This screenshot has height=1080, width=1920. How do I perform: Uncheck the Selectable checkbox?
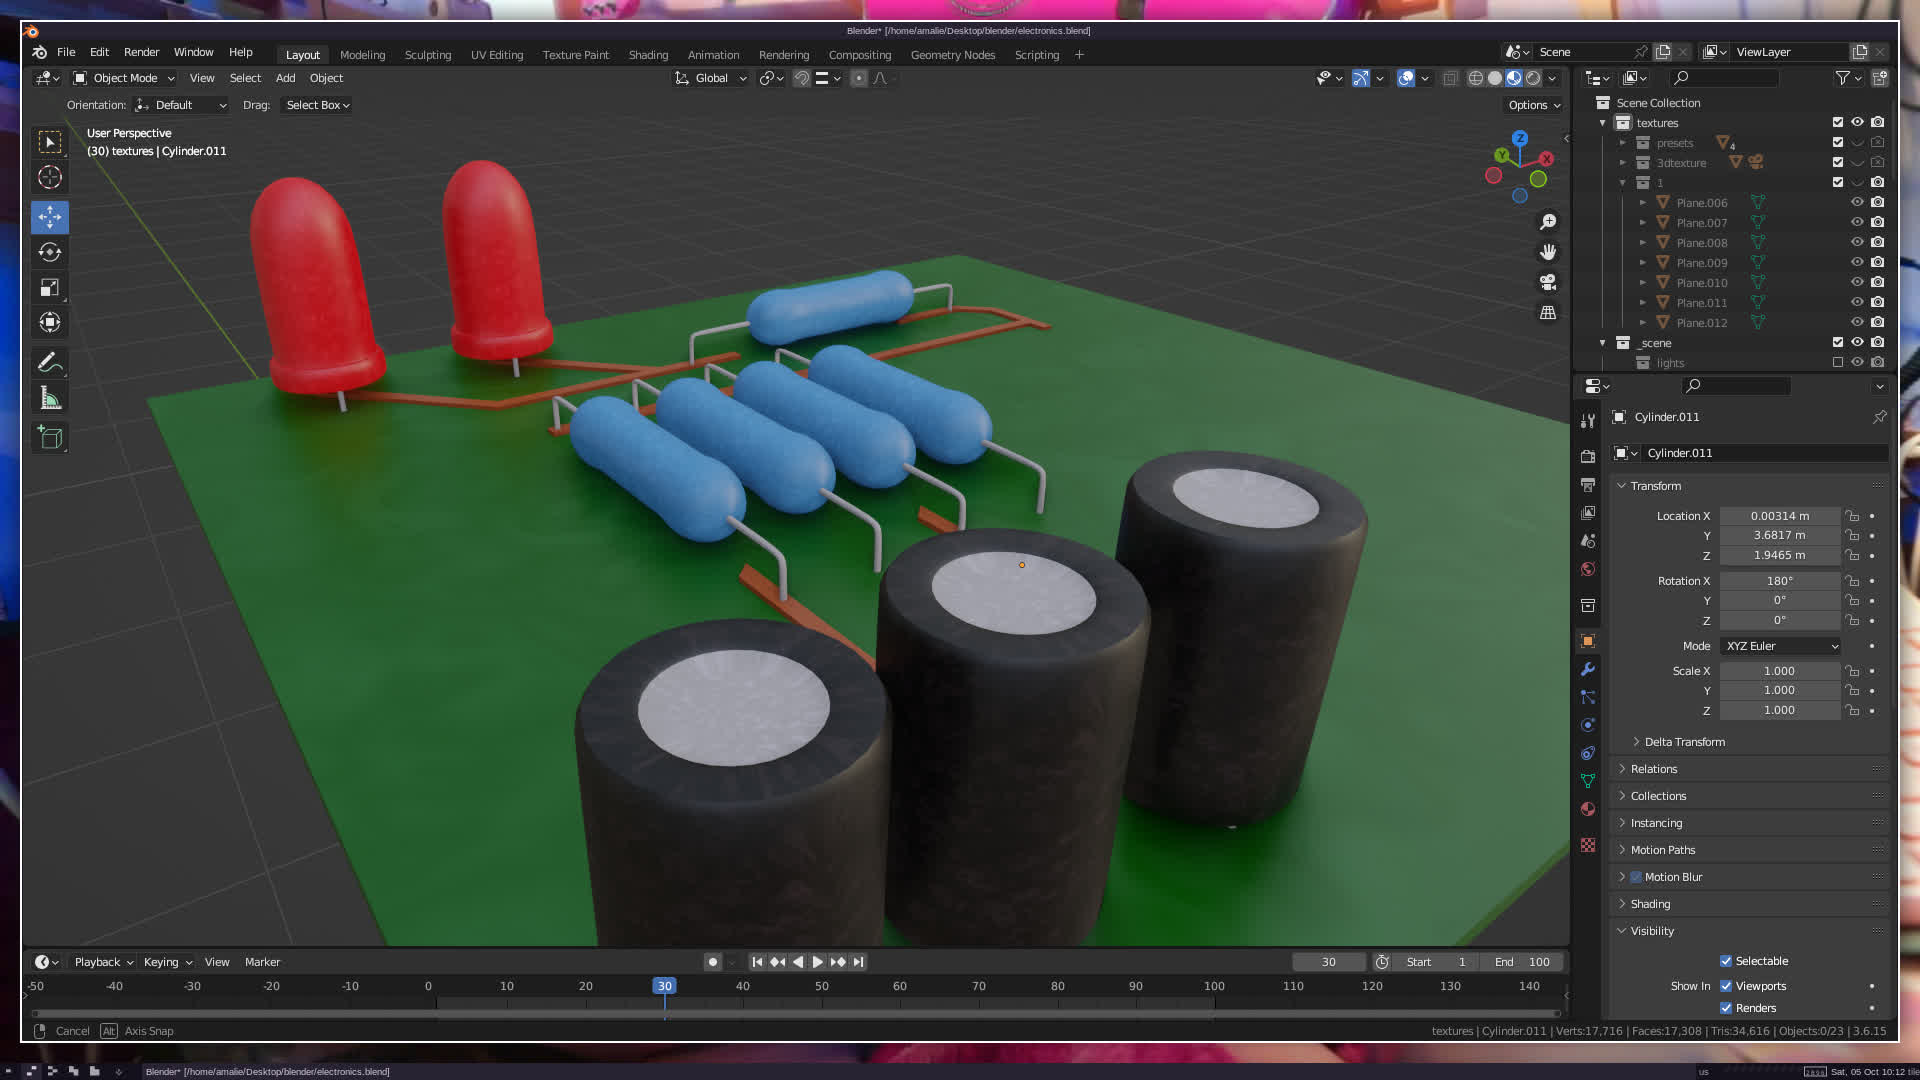click(1726, 961)
